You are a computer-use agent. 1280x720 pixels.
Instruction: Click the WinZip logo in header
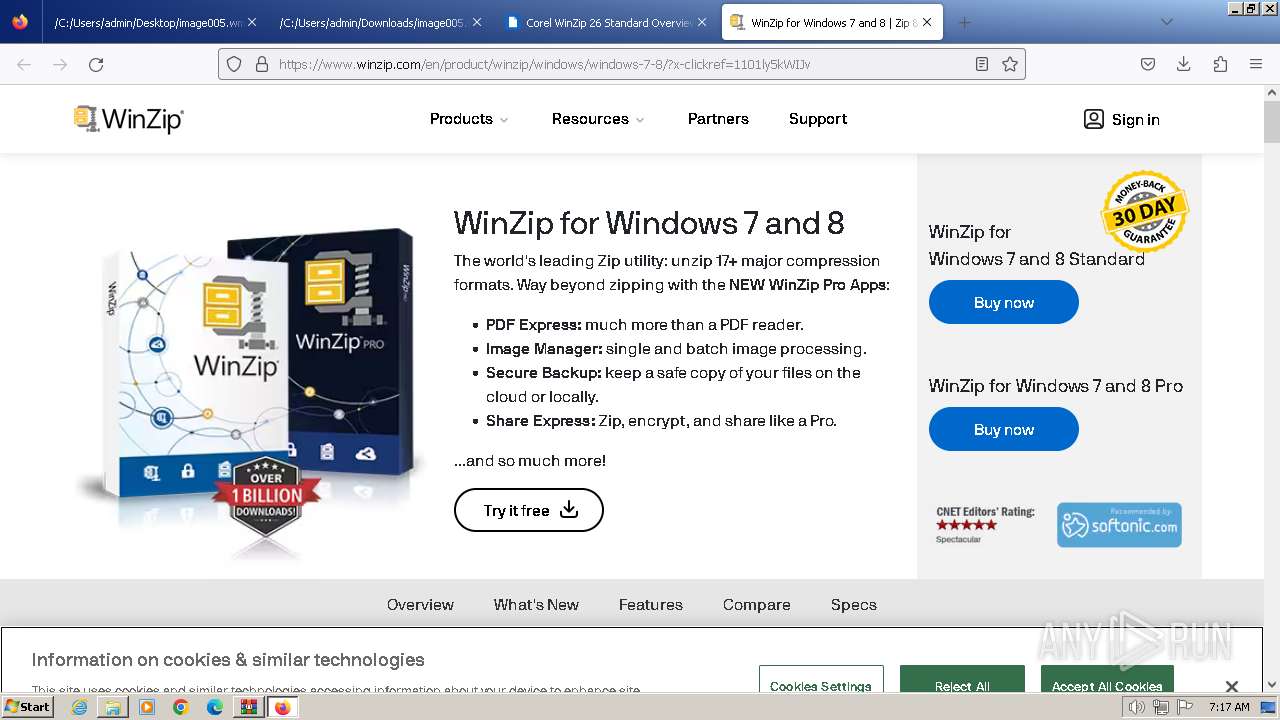(129, 119)
